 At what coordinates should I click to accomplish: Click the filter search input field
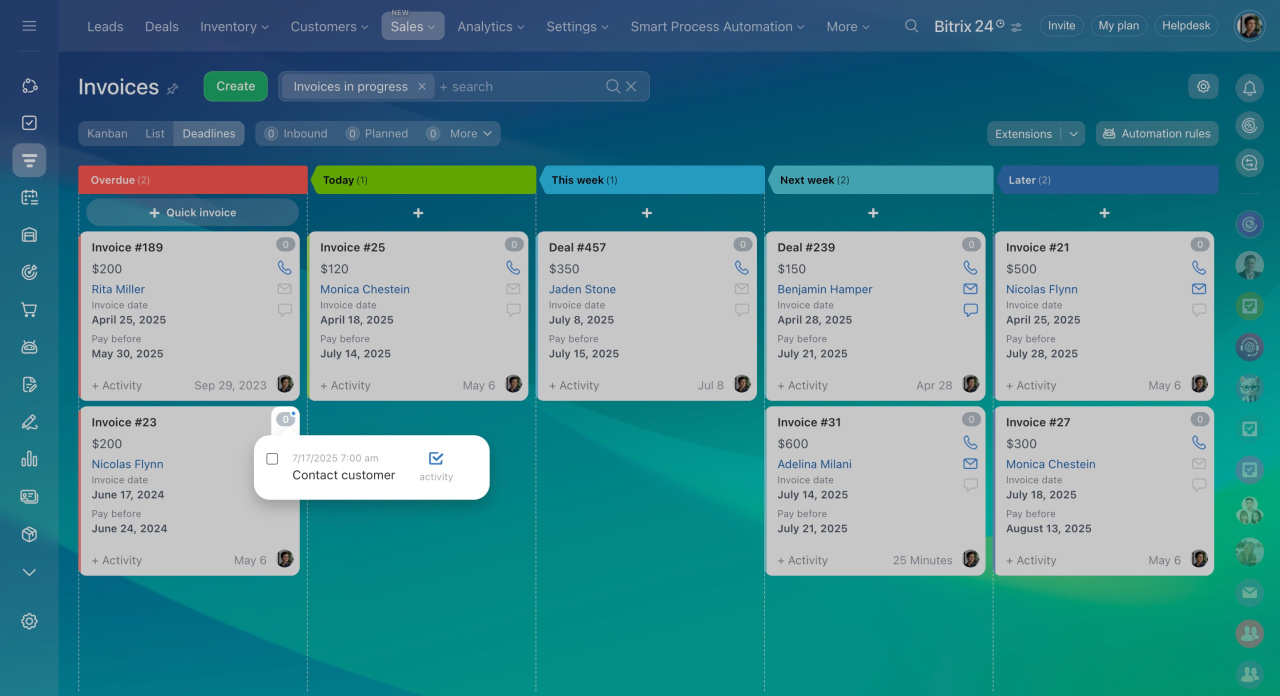[x=520, y=87]
